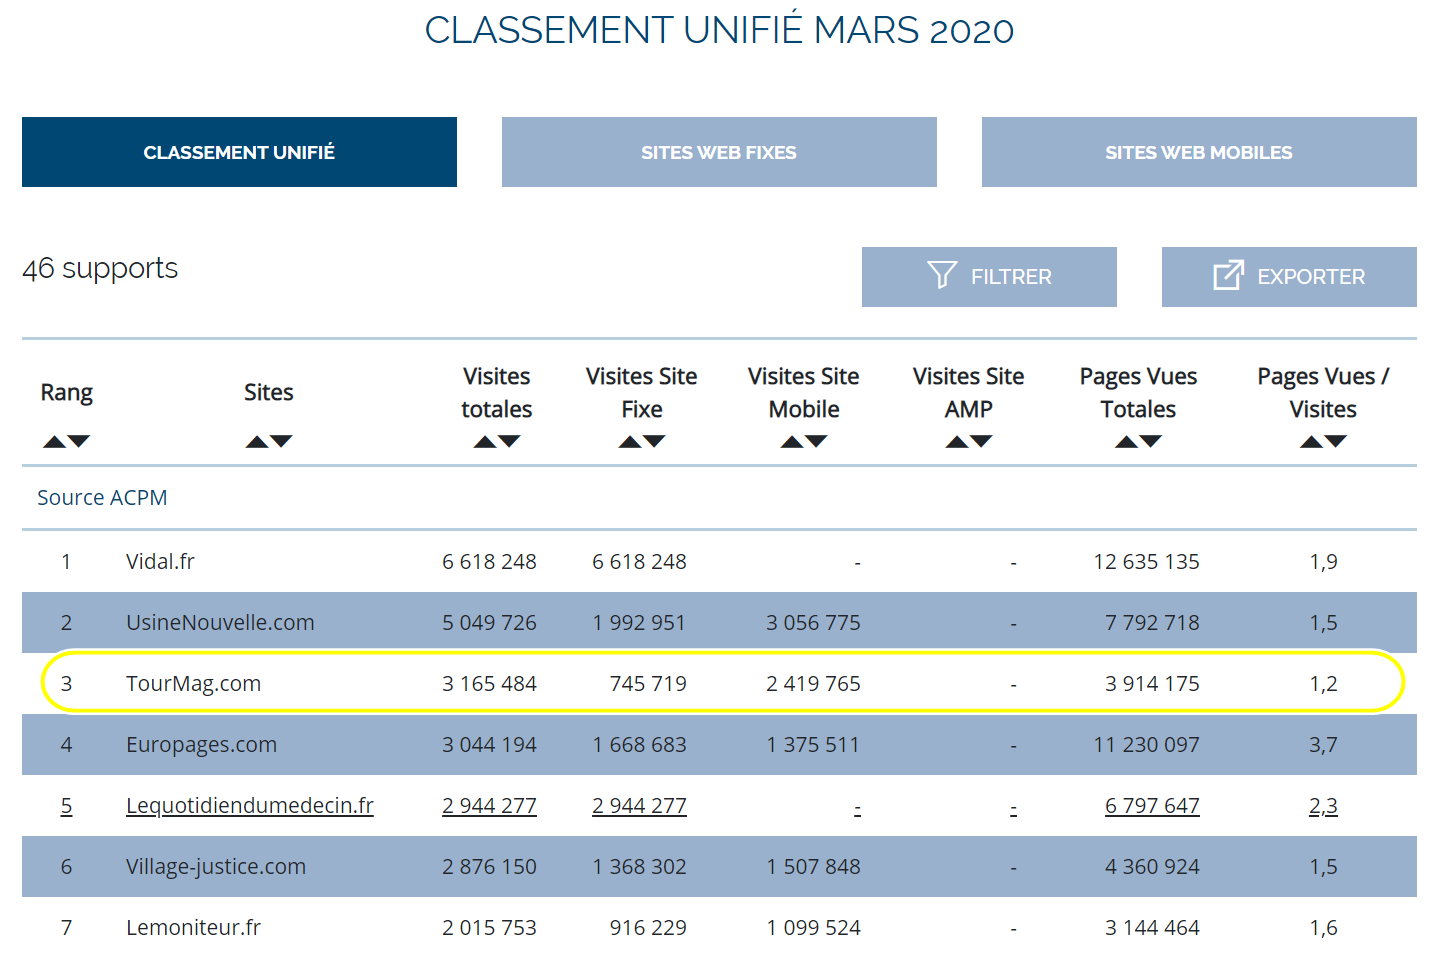Click Village-justice.com in the table
This screenshot has width=1449, height=955.
coord(216,867)
